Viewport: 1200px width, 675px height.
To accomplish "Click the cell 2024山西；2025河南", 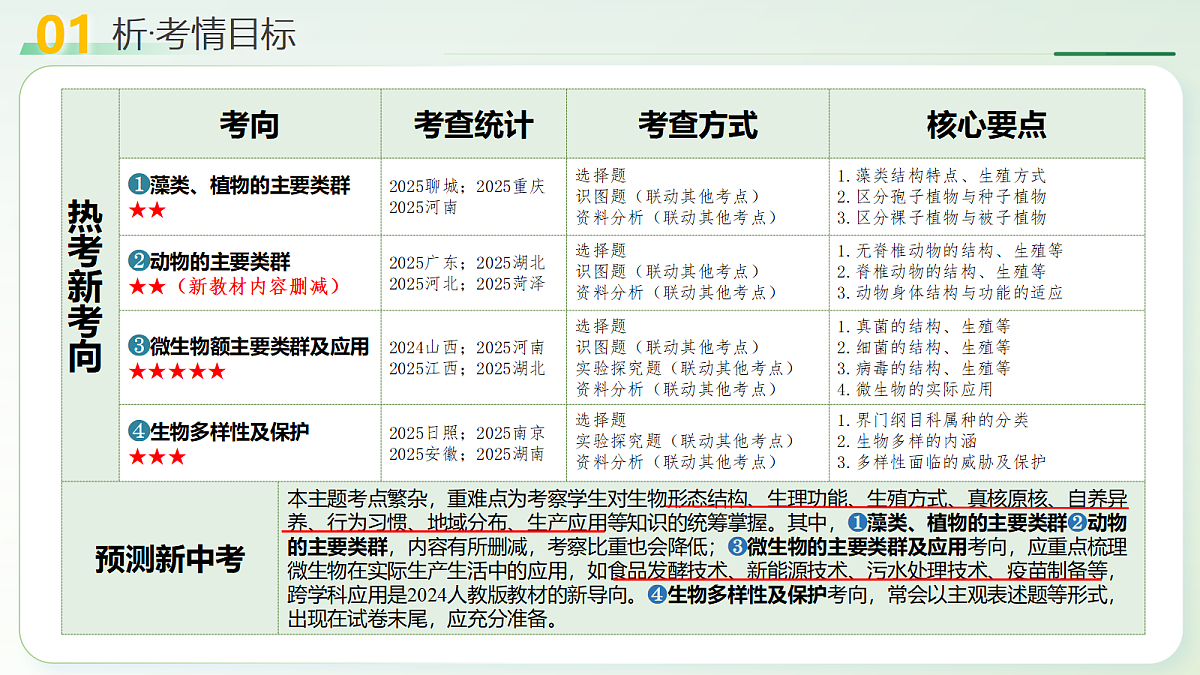I will [467, 347].
